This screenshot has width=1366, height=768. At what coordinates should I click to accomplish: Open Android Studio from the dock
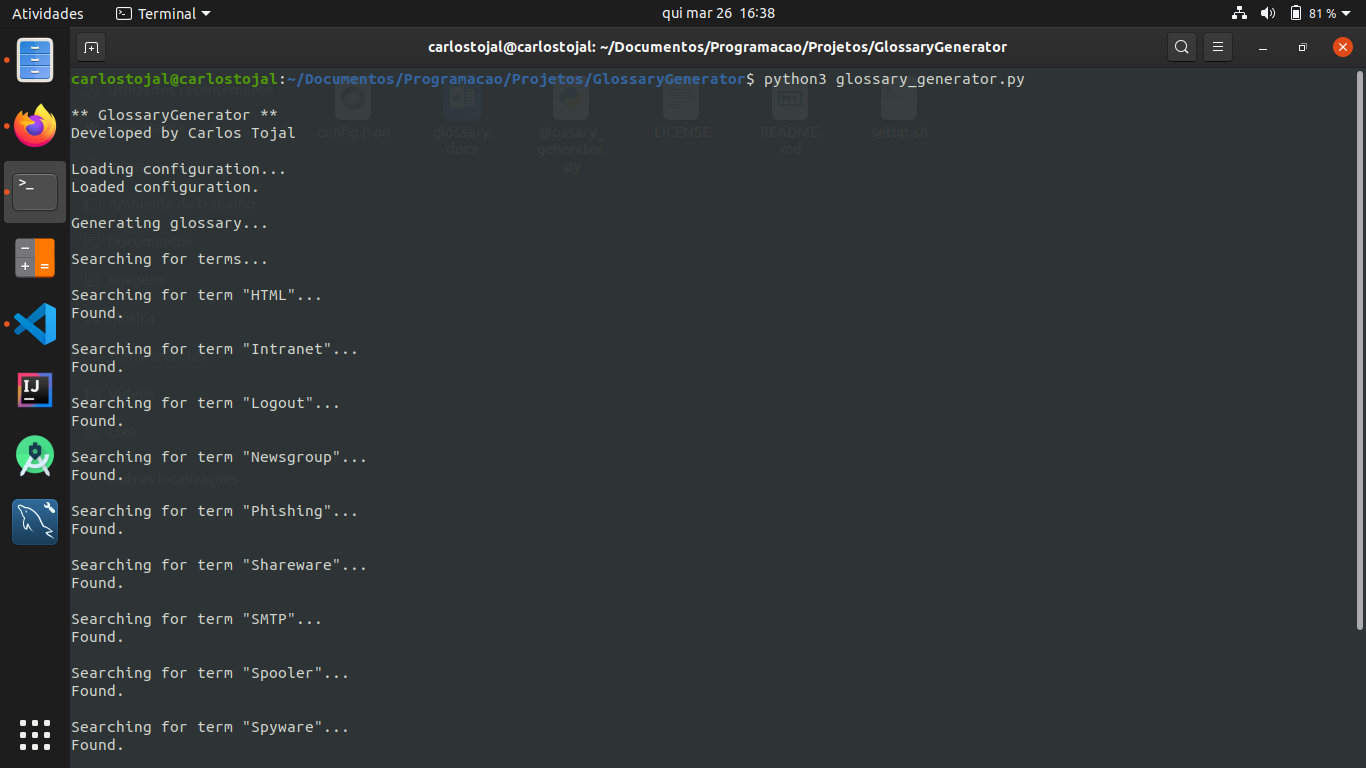[x=35, y=456]
